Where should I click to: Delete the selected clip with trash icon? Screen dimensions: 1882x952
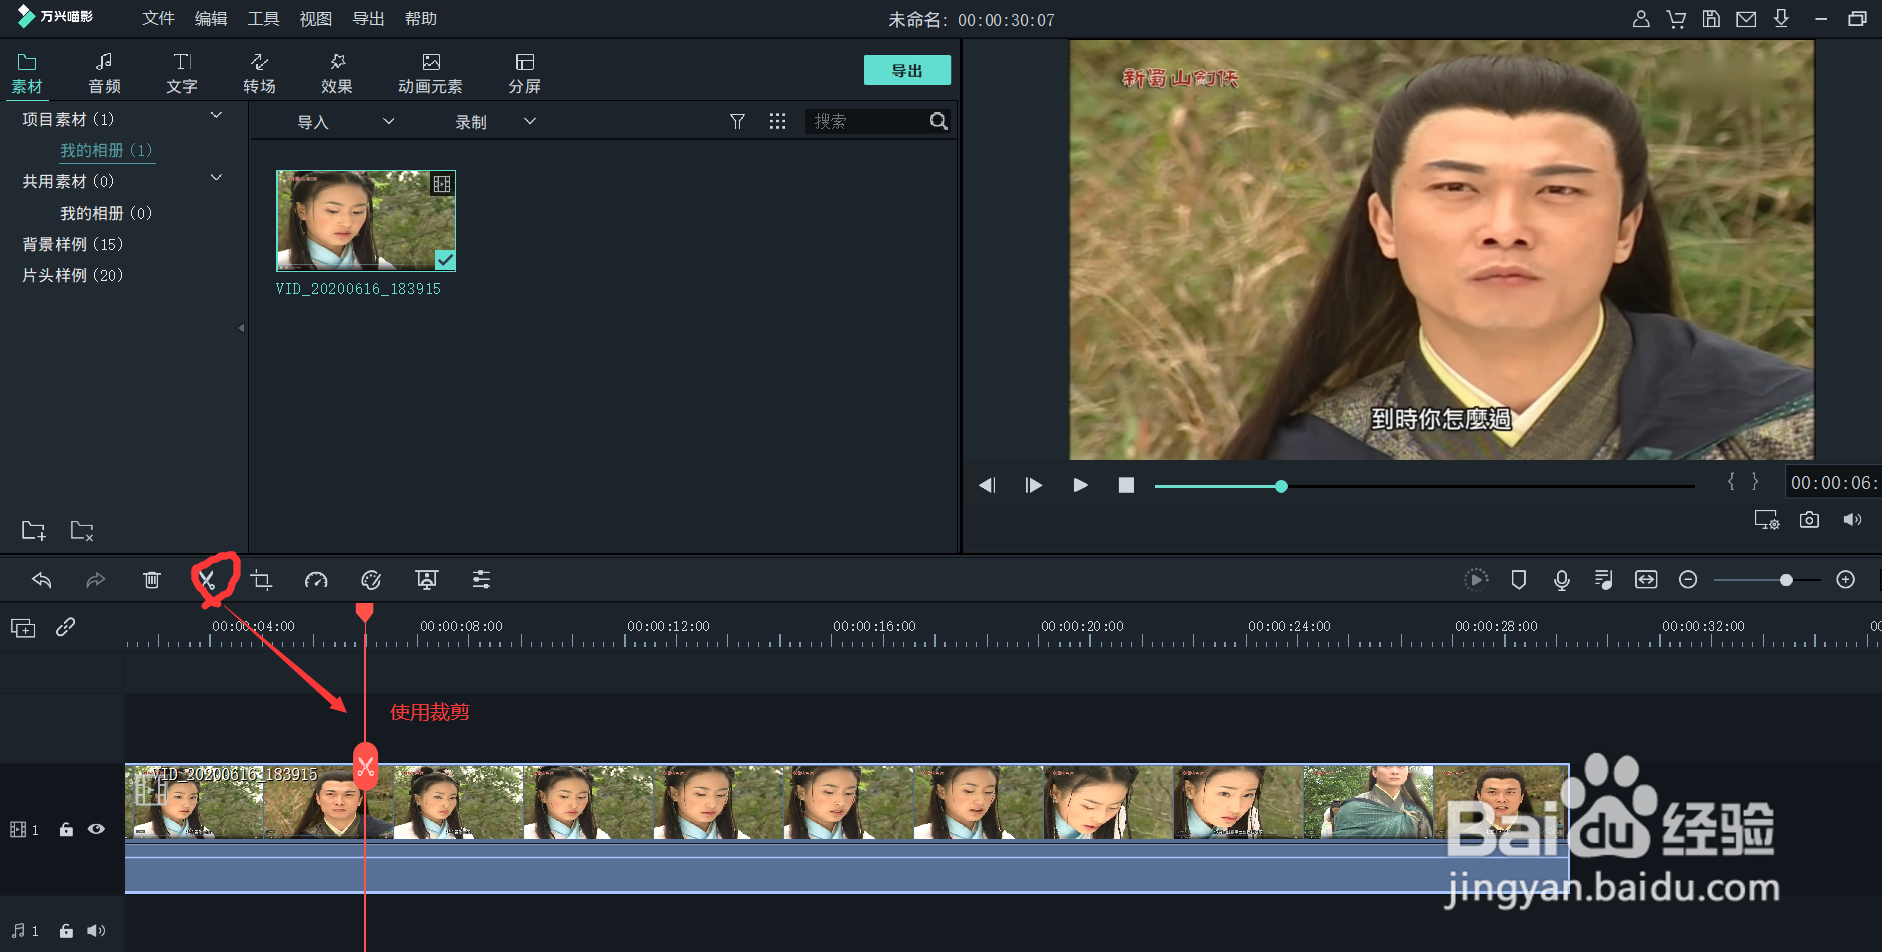coord(151,580)
